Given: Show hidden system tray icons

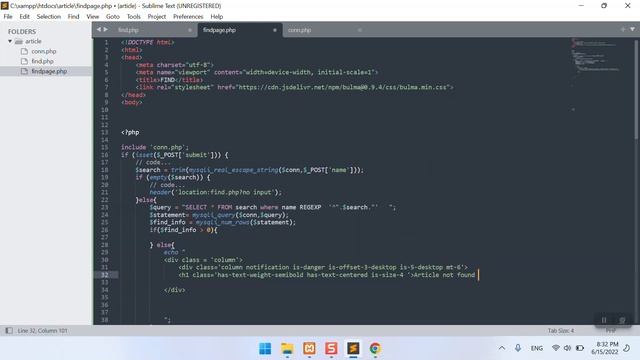Looking at the screenshot, I should [x=502, y=348].
